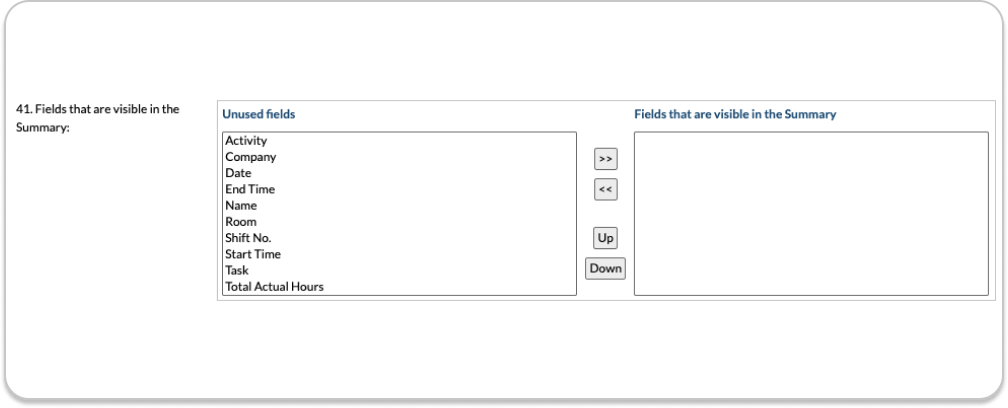Viewport: 1008px width, 408px height.
Task: Choose Date from the Unused fields
Action: coord(238,173)
